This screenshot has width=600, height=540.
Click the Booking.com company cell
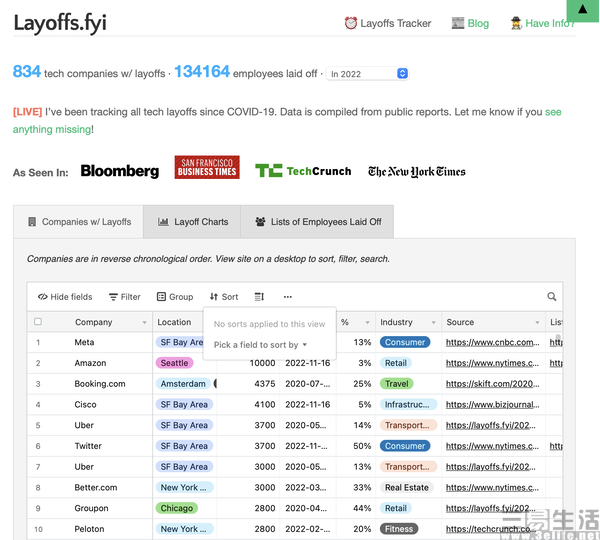(x=99, y=383)
